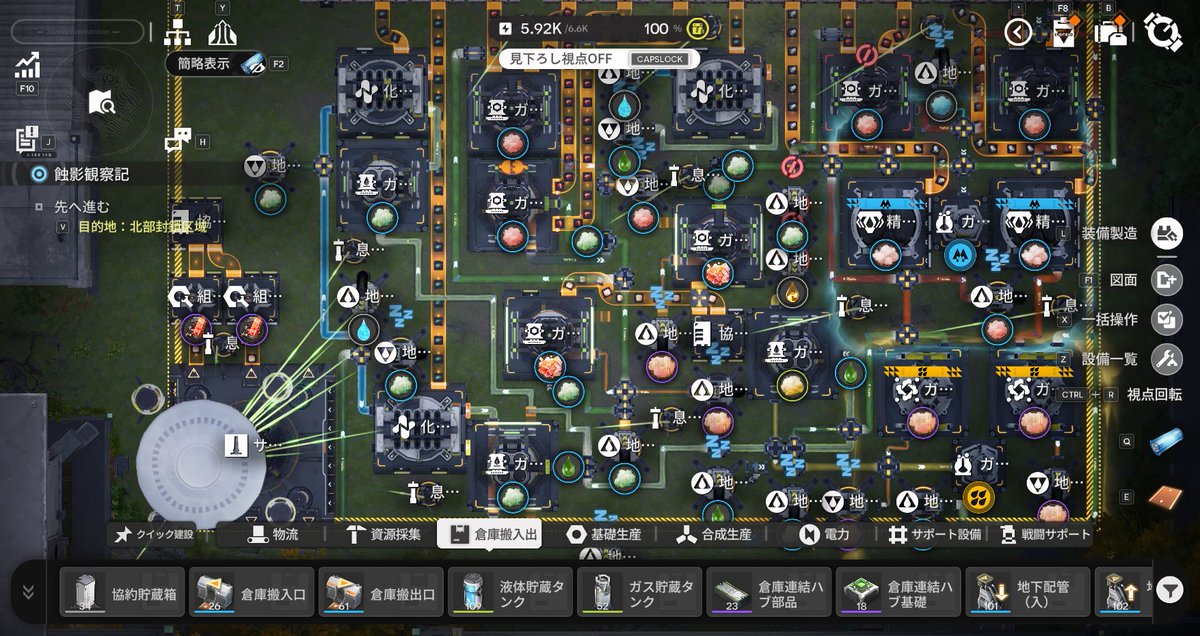Click the 5.92K power readout

542,28
